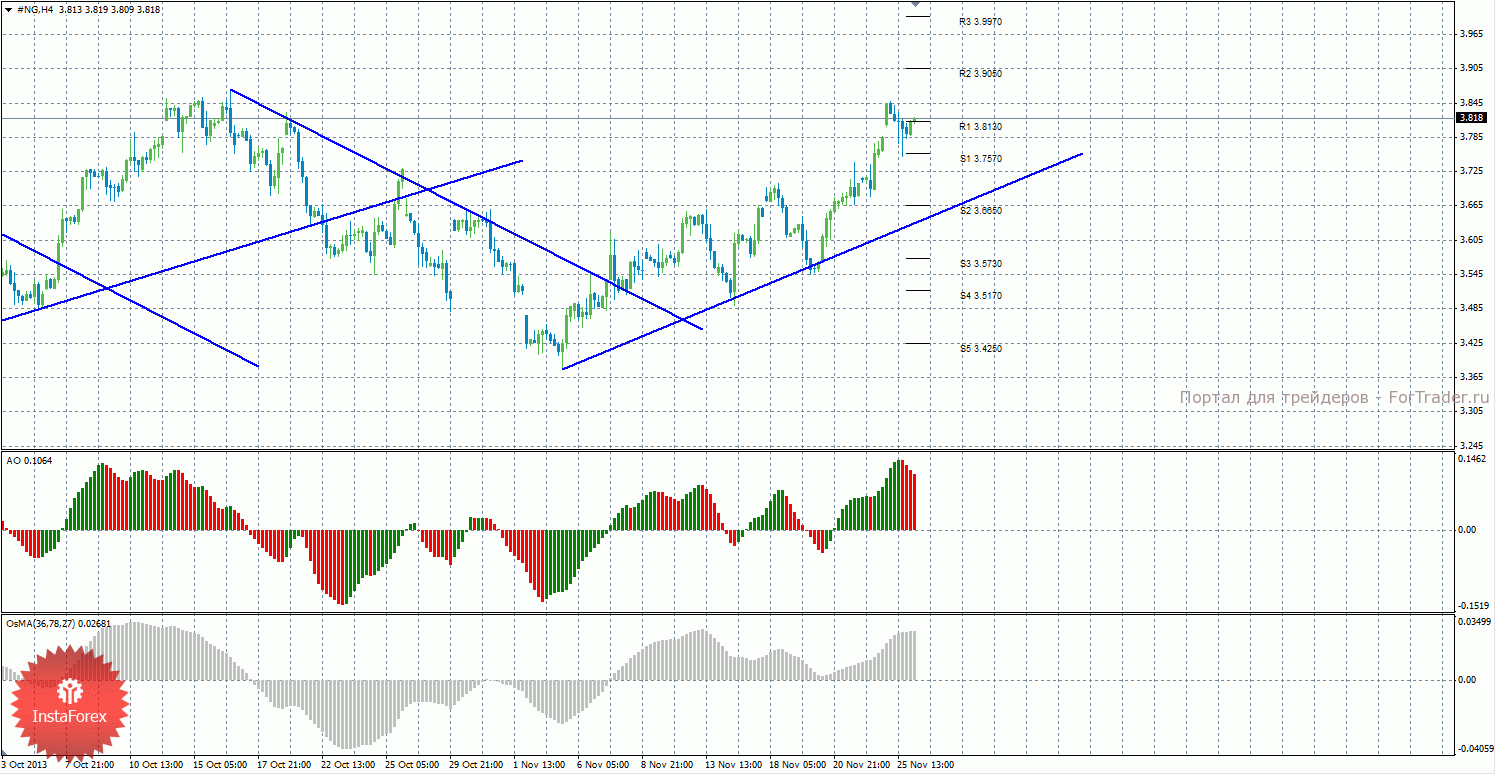Click the 3.845 price axis value

1471,103
